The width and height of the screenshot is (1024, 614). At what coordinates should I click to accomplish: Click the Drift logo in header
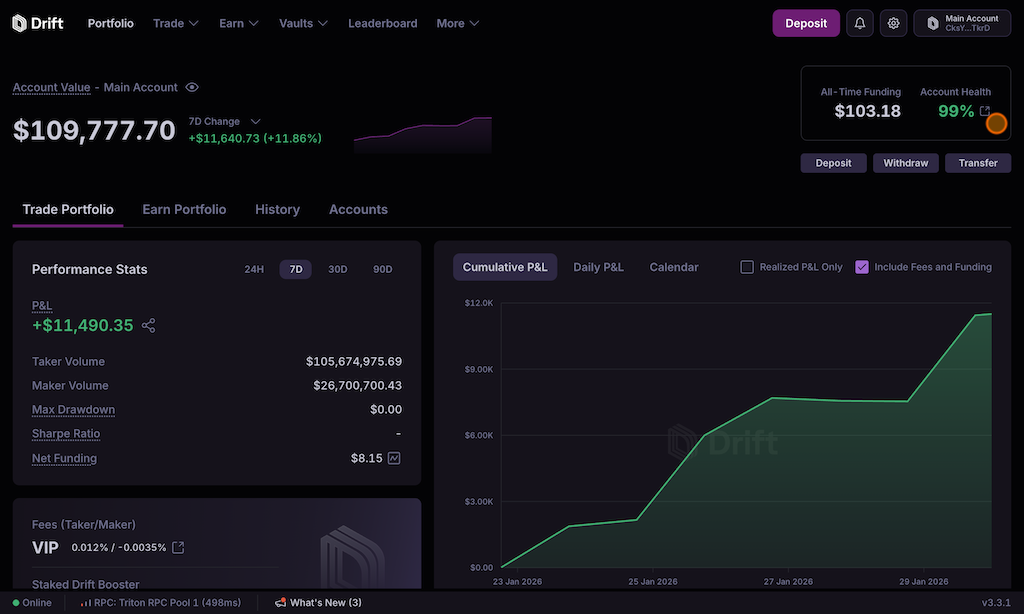(x=37, y=23)
